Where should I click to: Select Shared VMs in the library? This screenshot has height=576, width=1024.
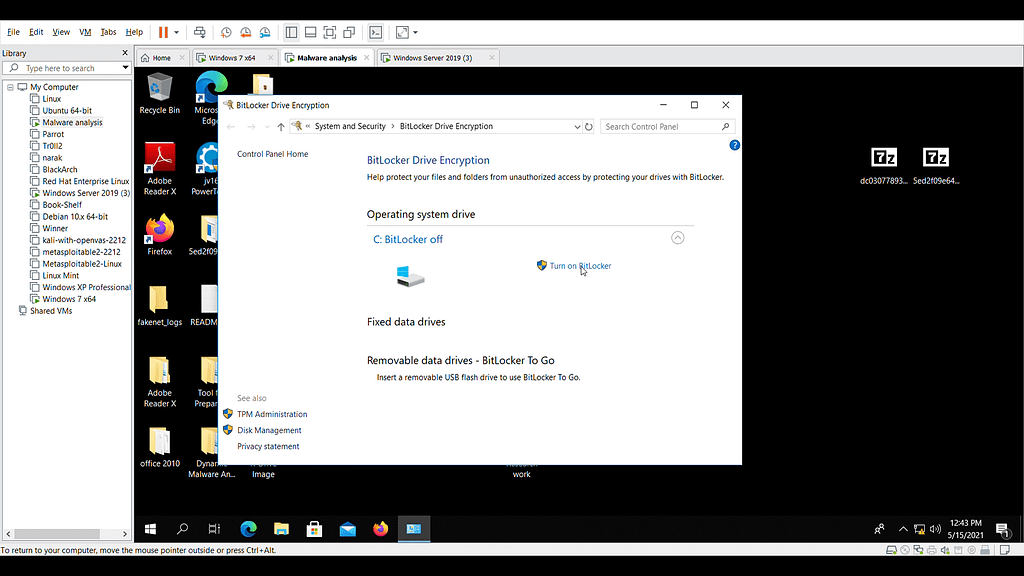[51, 311]
